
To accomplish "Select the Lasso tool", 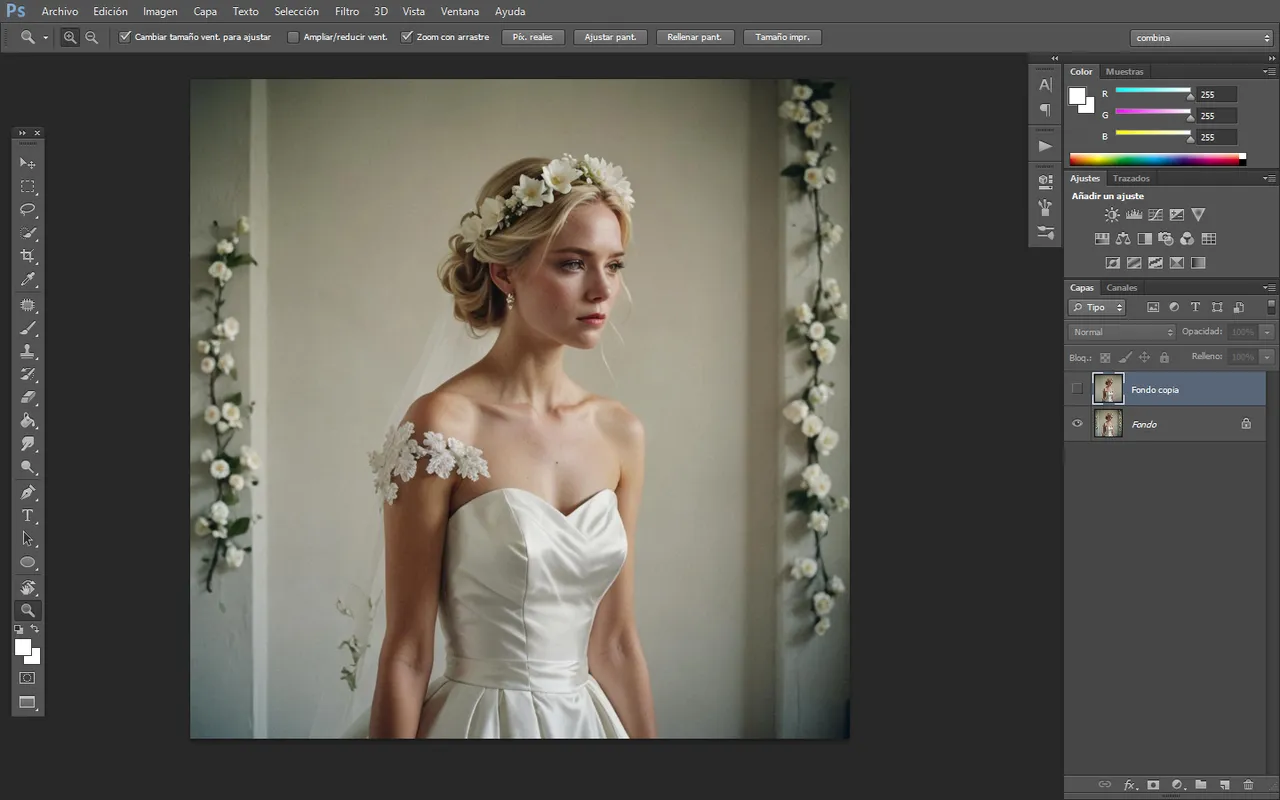I will [28, 210].
